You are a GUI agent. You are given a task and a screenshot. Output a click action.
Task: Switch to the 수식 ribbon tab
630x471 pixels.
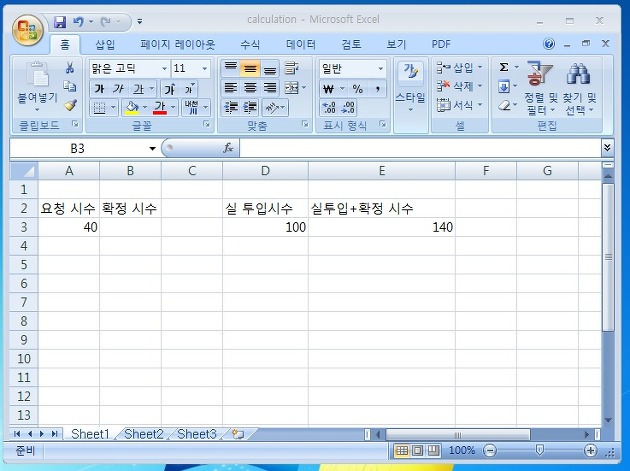point(250,44)
